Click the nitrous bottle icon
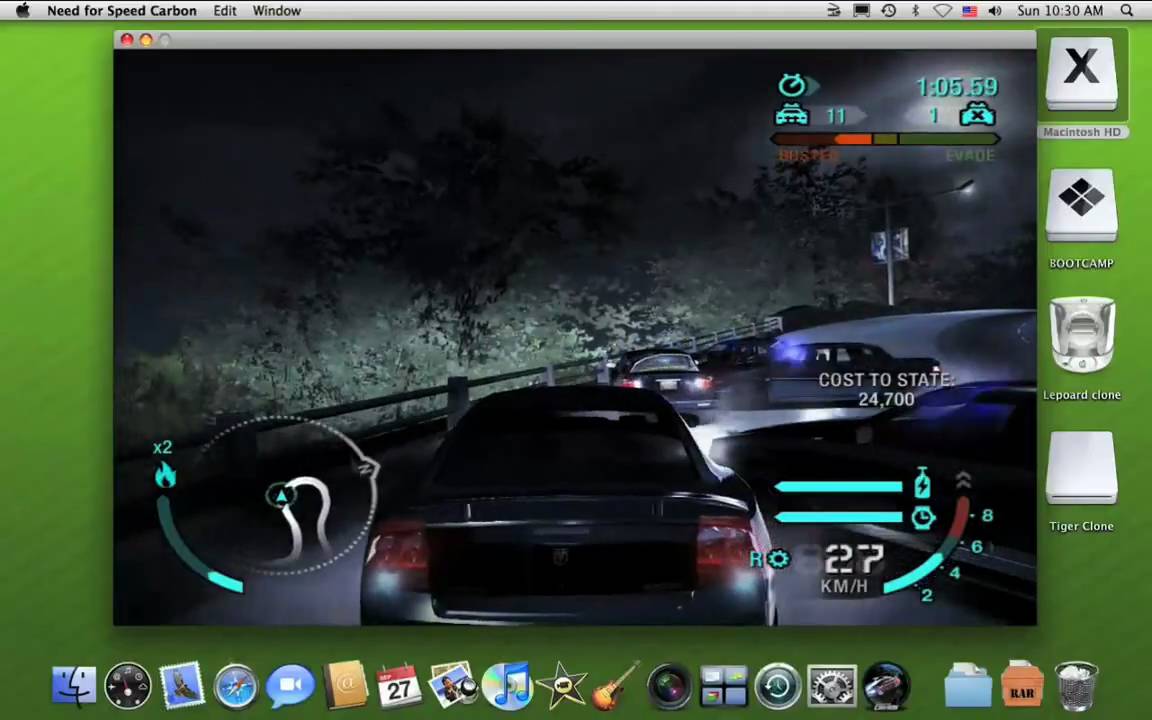The width and height of the screenshot is (1152, 720). pos(923,485)
